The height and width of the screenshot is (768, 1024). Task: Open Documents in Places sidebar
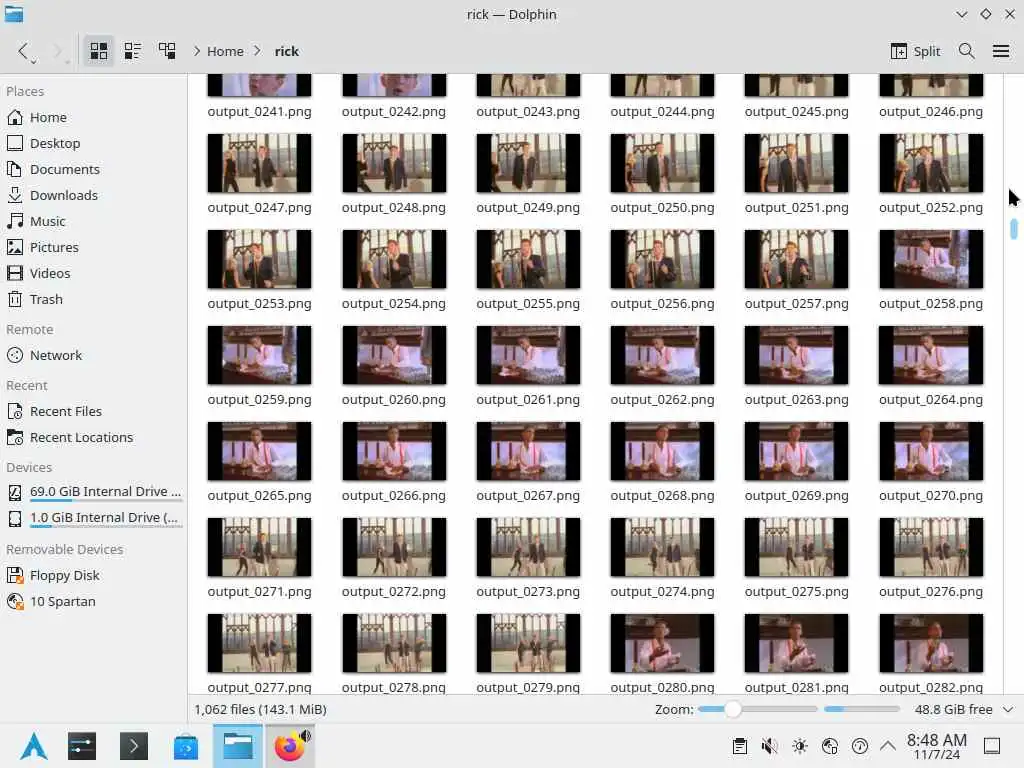(93, 169)
